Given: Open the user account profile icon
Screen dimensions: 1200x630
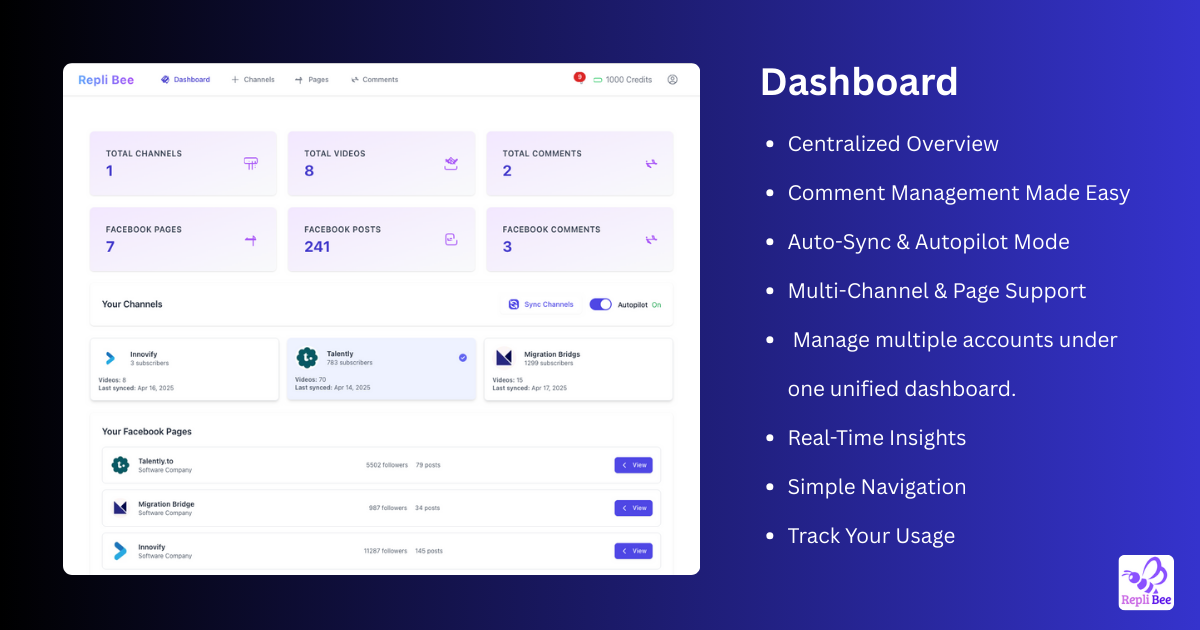Looking at the screenshot, I should pos(672,79).
